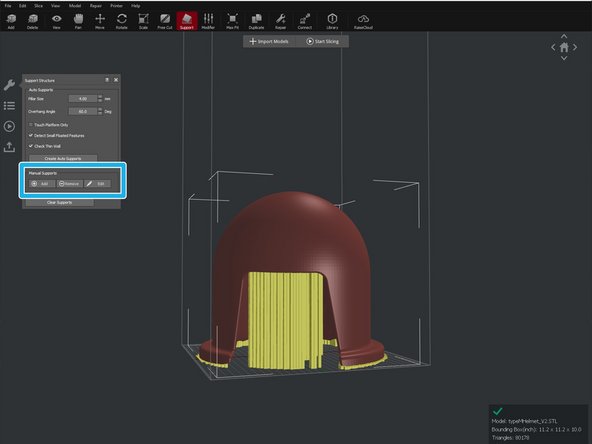Open the View menu

[56, 6]
